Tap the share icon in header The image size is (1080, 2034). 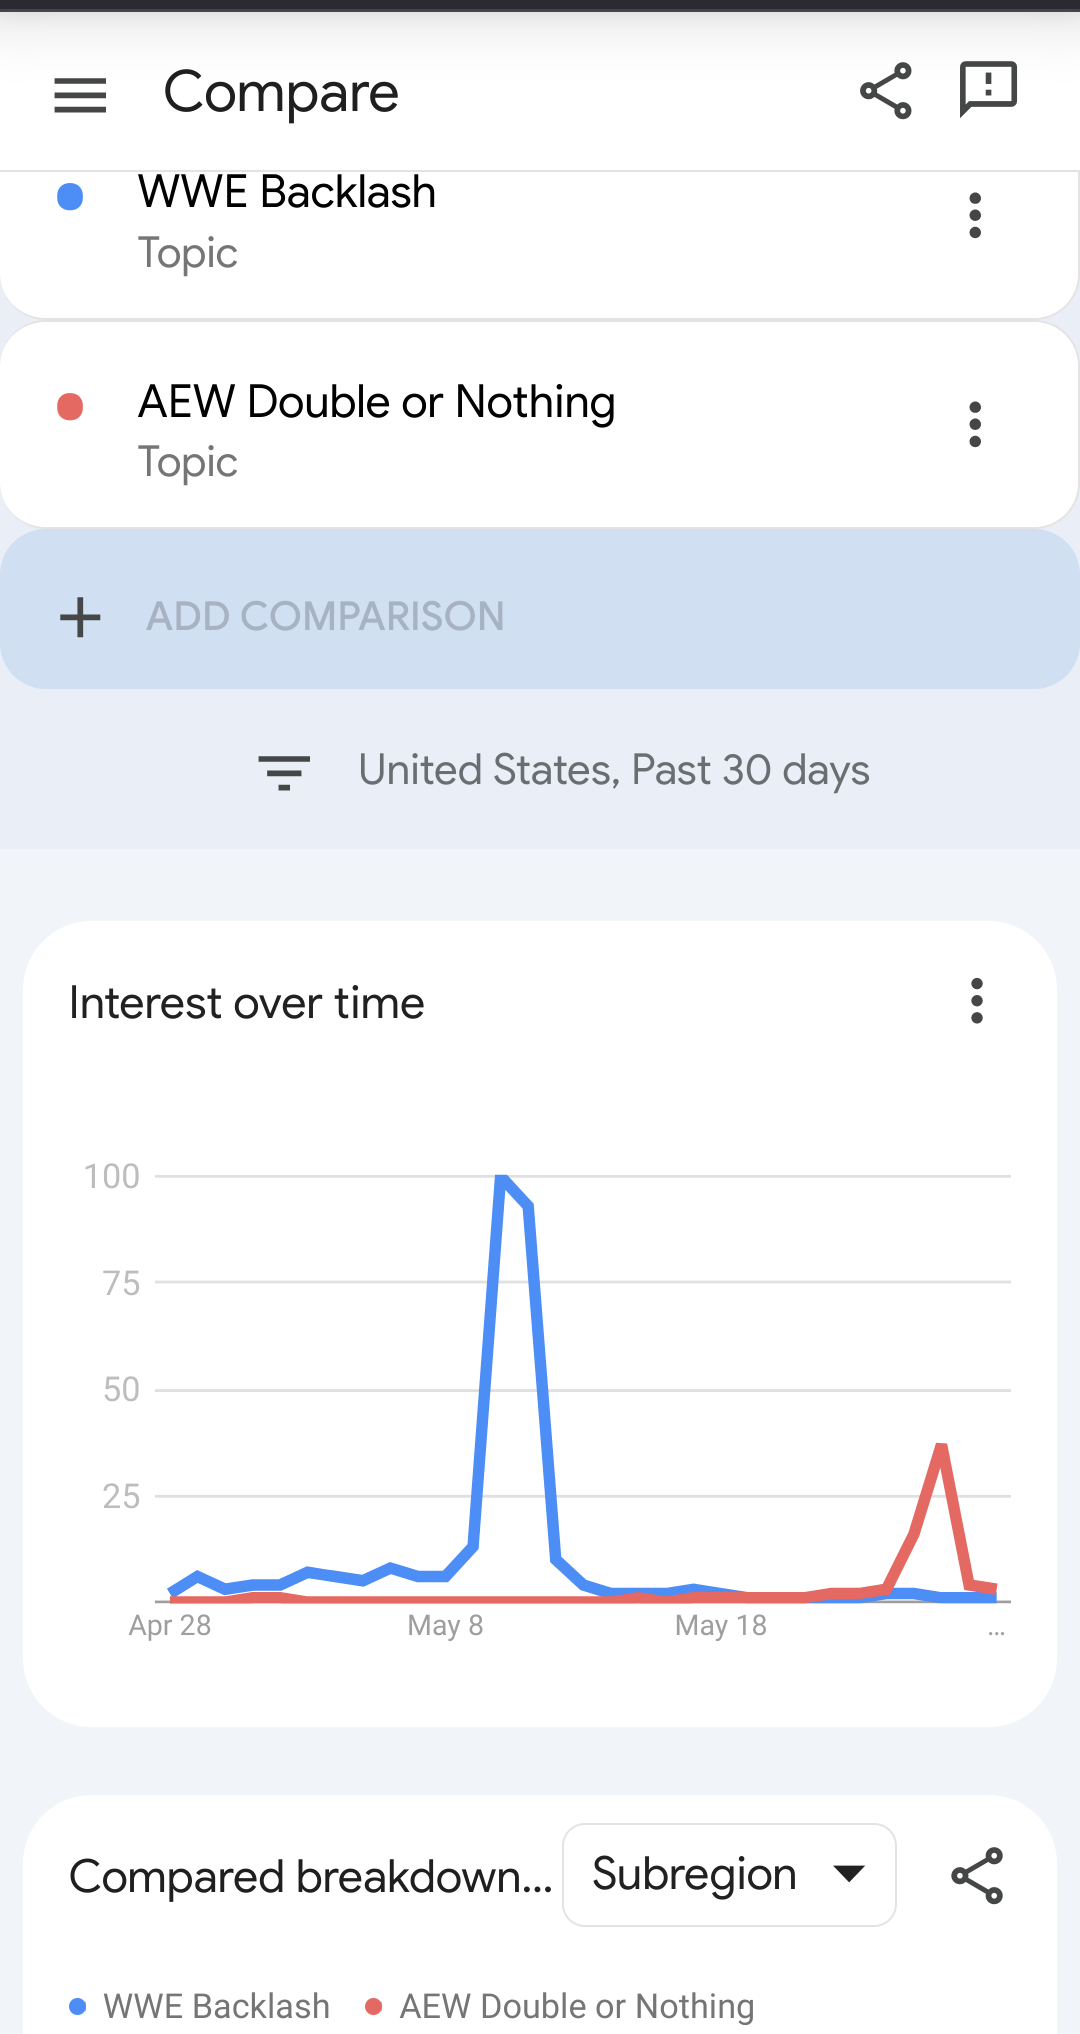[x=886, y=91]
